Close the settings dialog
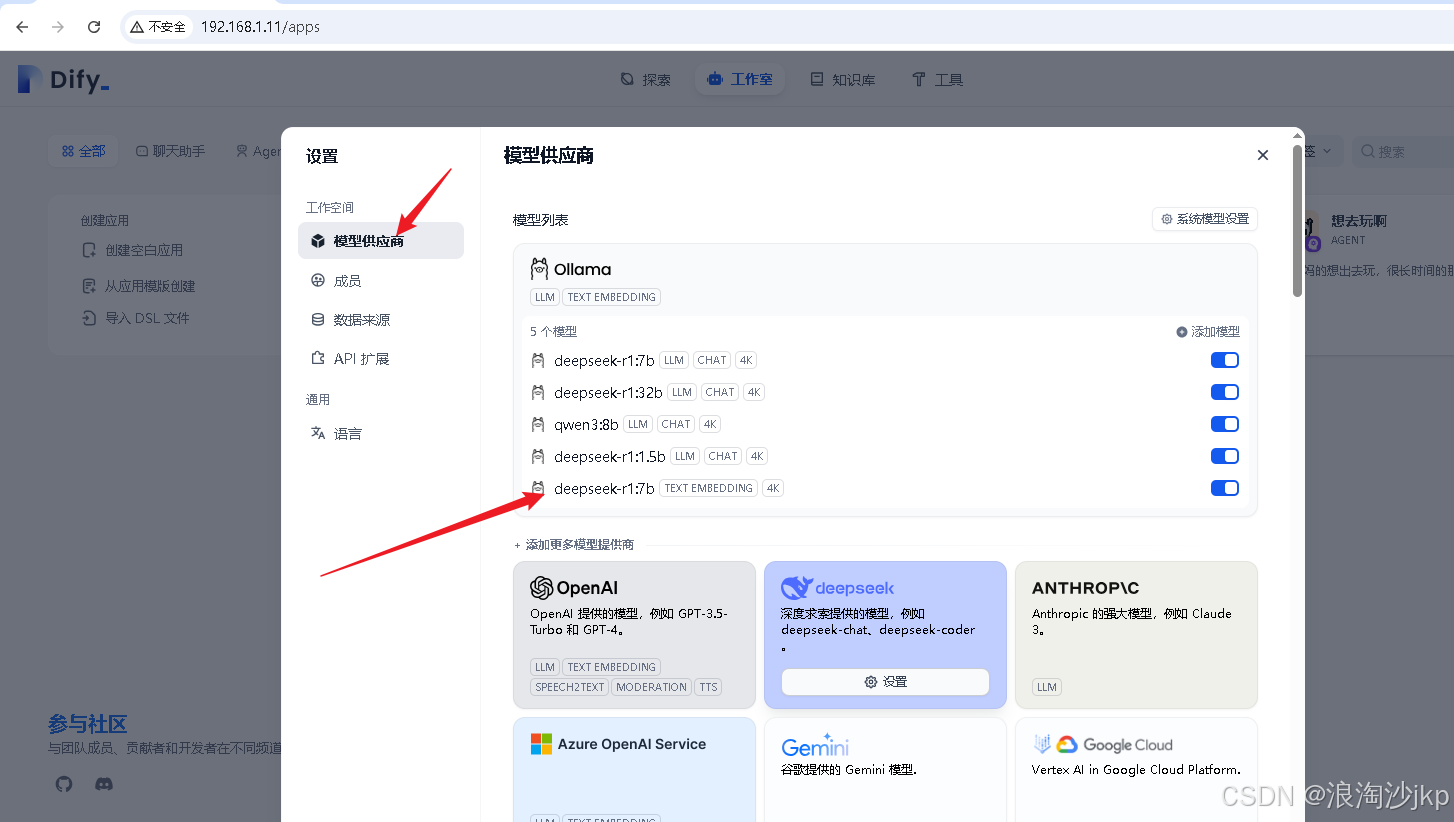1454x822 pixels. [1263, 155]
